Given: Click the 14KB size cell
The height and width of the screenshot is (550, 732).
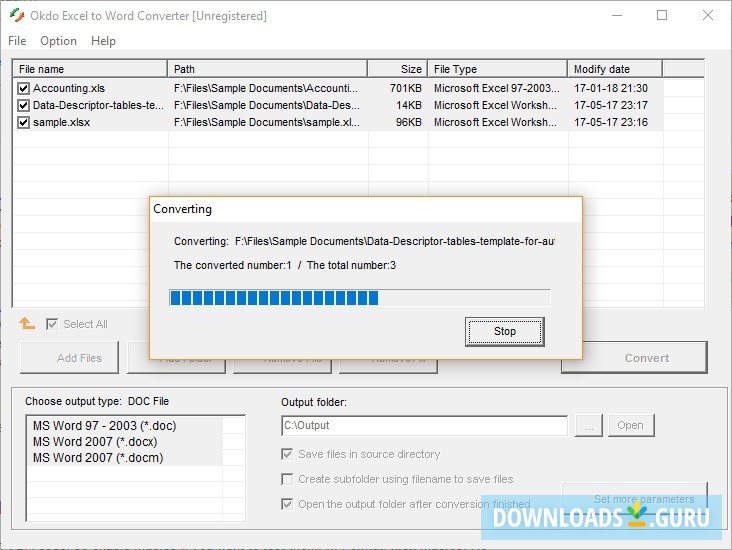Looking at the screenshot, I should 408,105.
